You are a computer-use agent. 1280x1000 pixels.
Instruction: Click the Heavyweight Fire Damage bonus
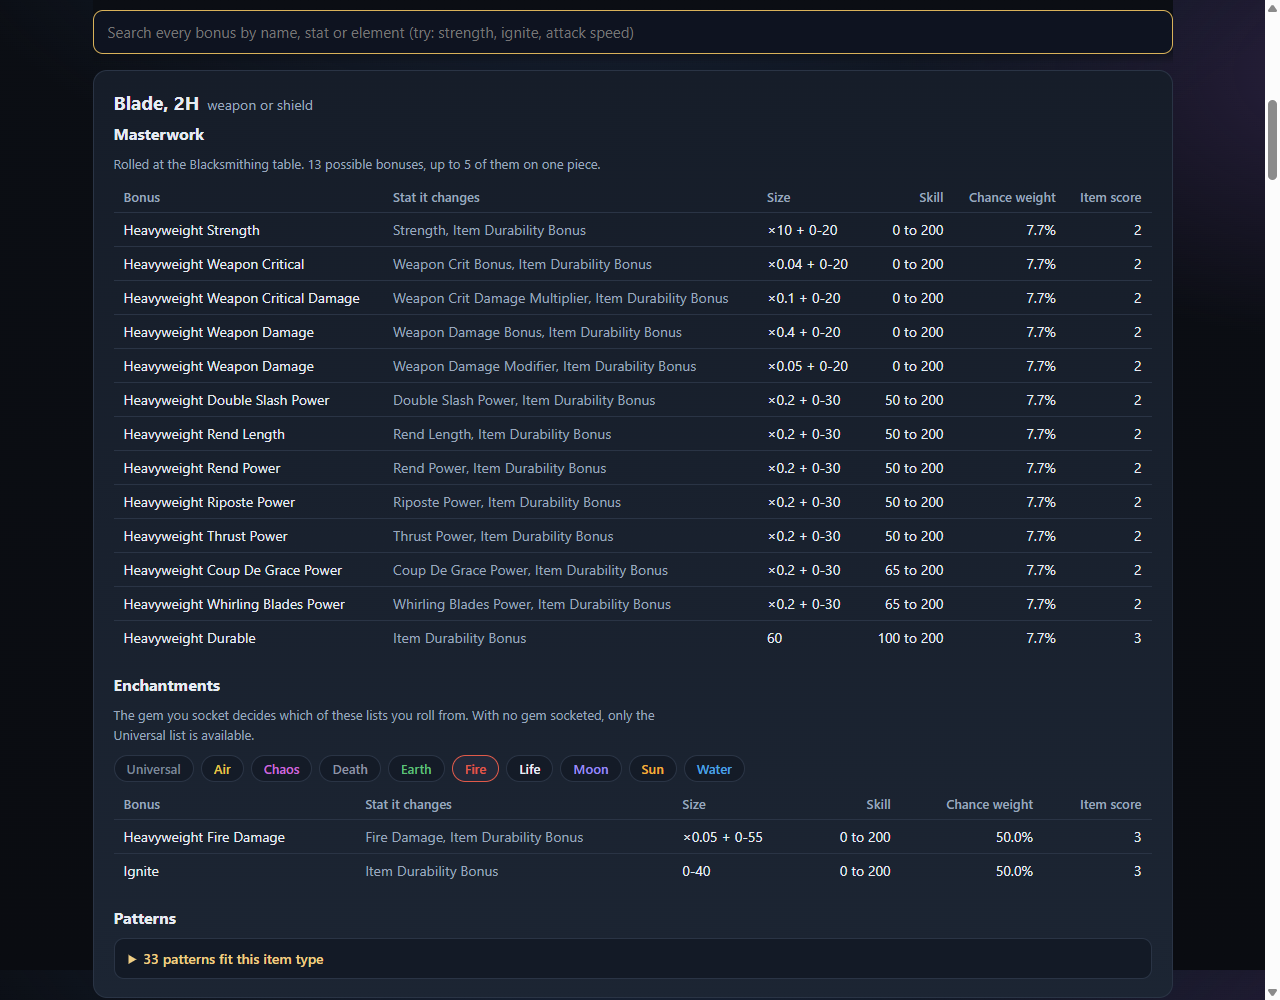(204, 837)
